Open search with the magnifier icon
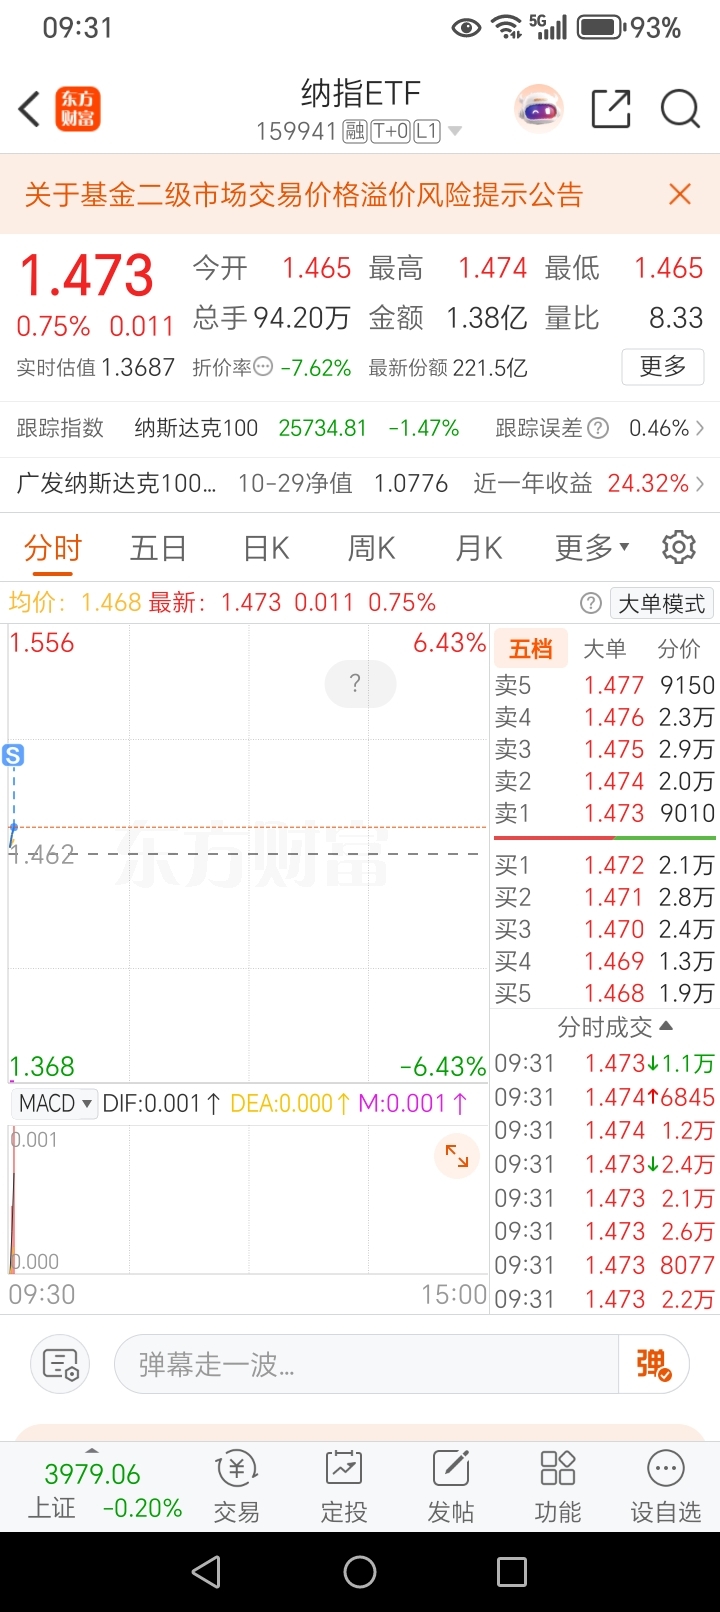 (x=680, y=109)
